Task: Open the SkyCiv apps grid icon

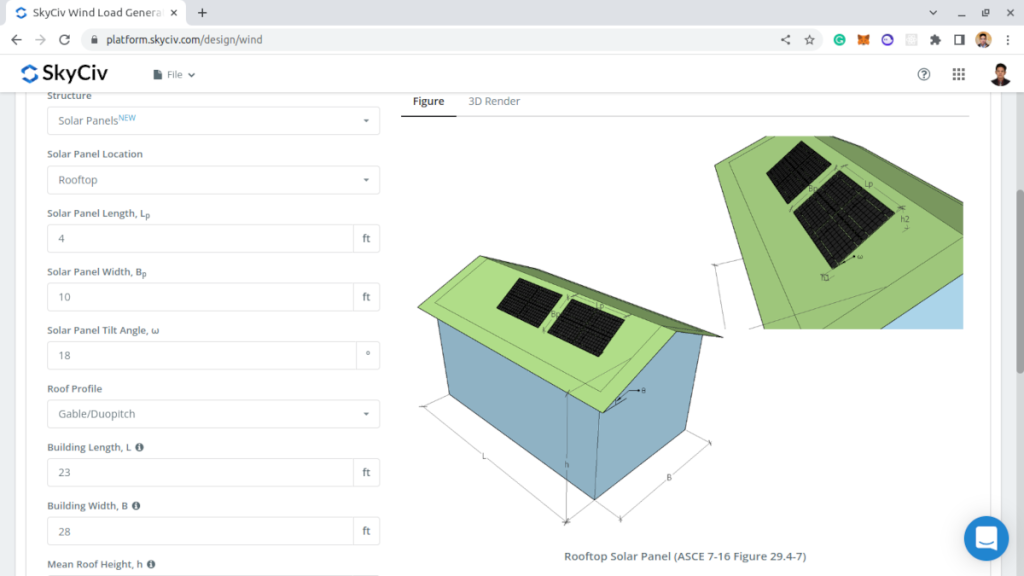Action: 957,73
